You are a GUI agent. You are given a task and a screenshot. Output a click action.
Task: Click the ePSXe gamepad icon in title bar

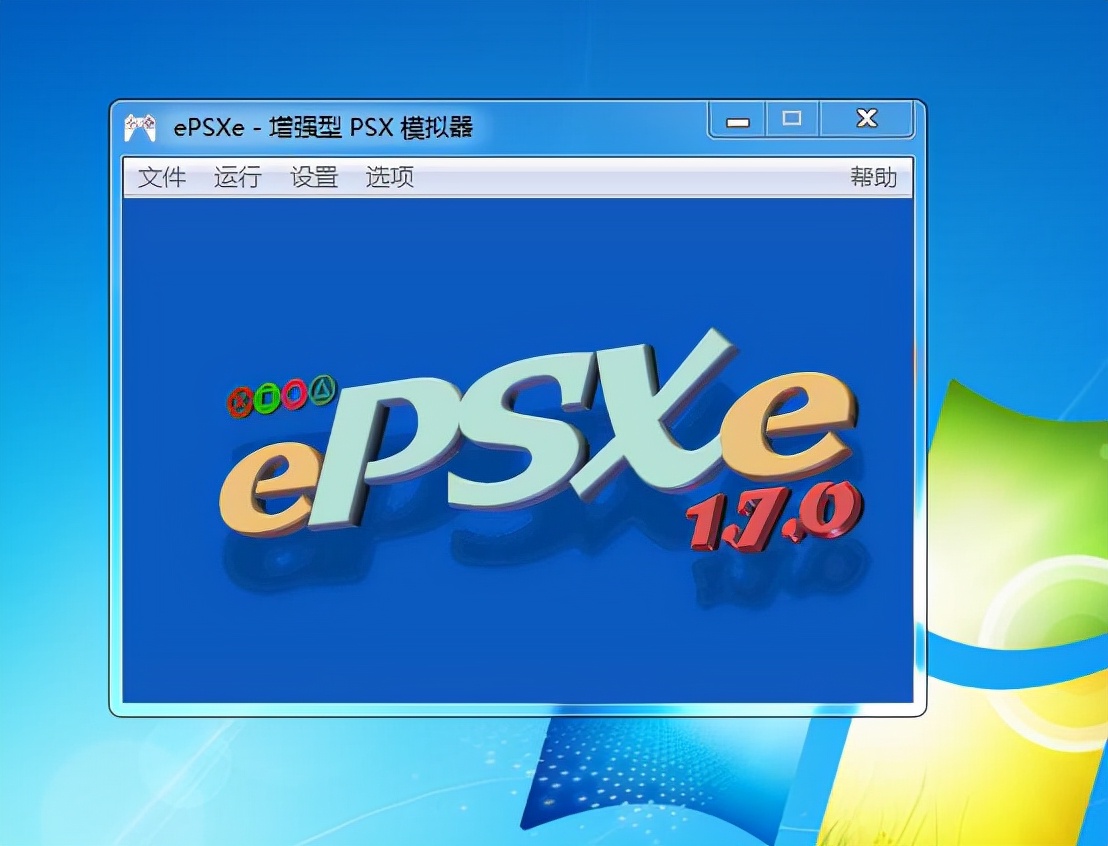(x=139, y=127)
